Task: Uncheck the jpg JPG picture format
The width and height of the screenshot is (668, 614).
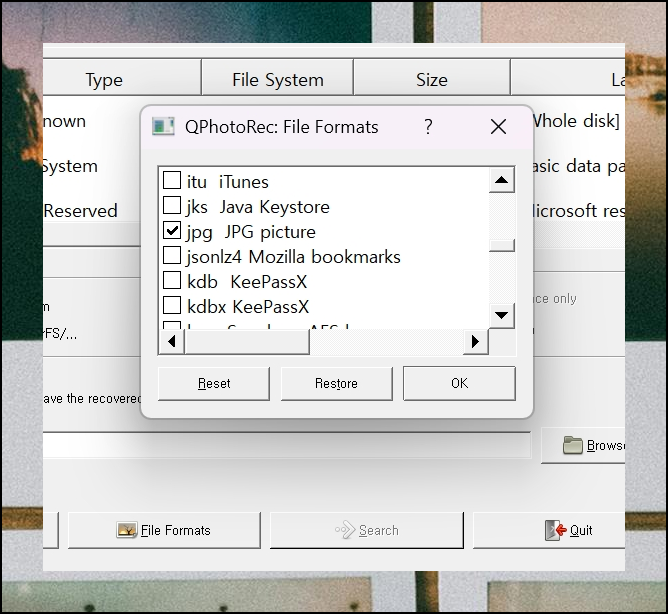Action: pos(172,230)
